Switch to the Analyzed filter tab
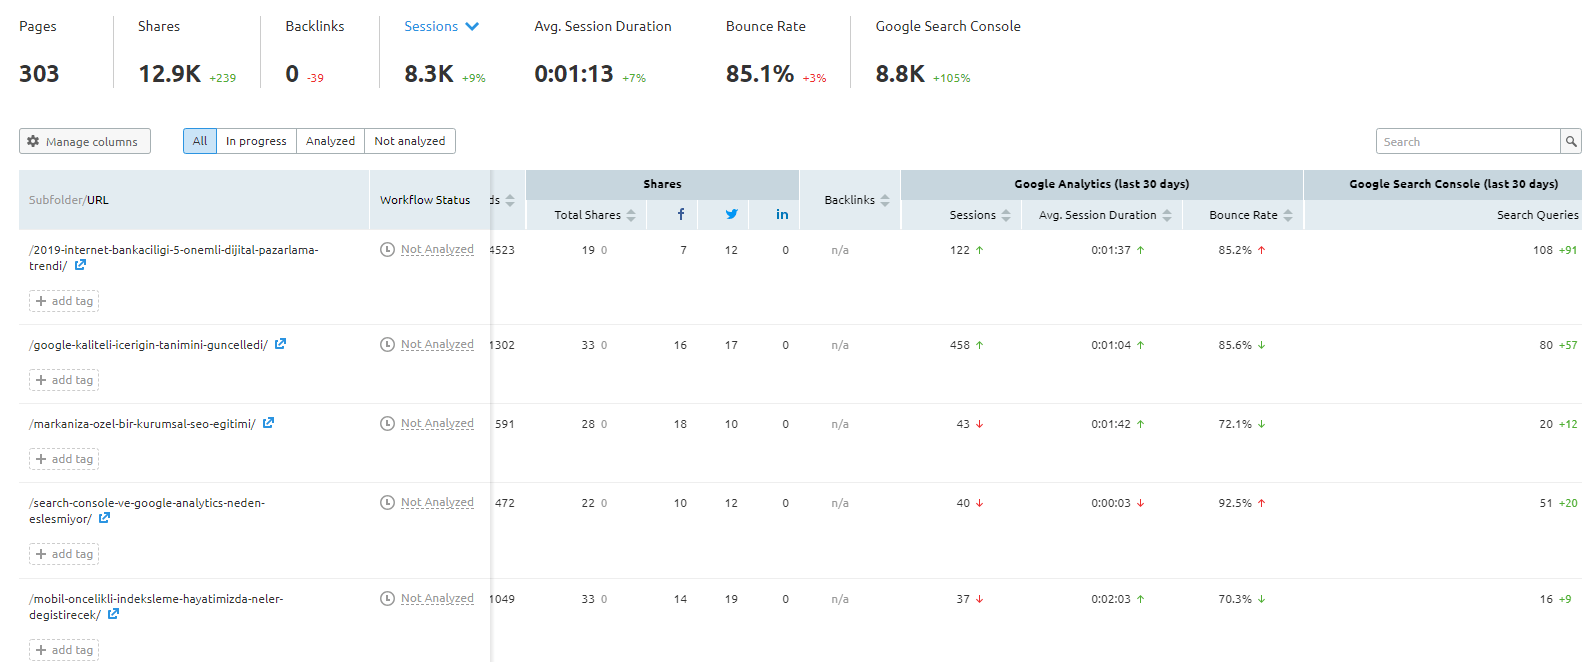This screenshot has height=662, width=1596. click(x=330, y=141)
